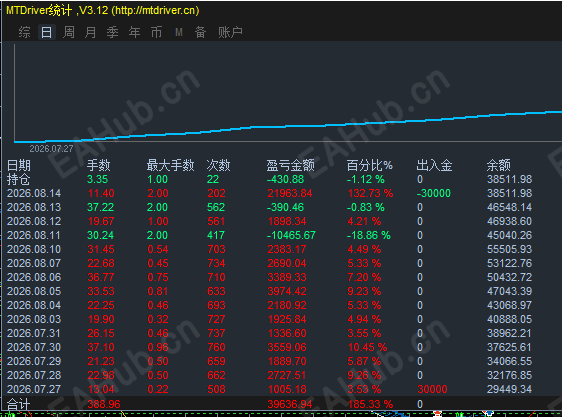The image size is (562, 417).
Task: Click the MTDriver统计 title with mtdriver.cn URL
Action: pyautogui.click(x=103, y=10)
